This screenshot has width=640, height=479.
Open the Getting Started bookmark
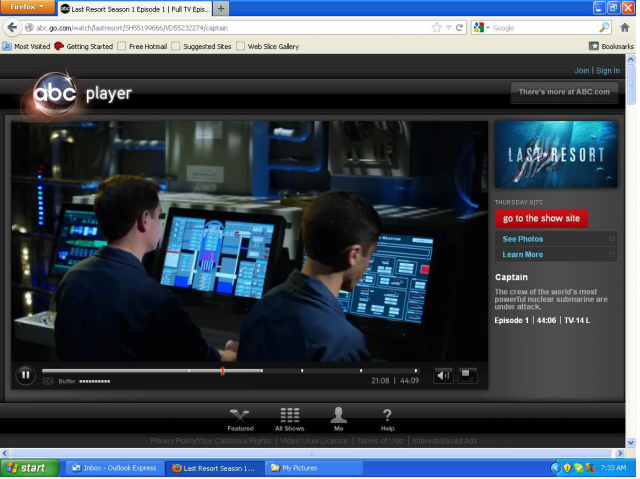(x=84, y=47)
